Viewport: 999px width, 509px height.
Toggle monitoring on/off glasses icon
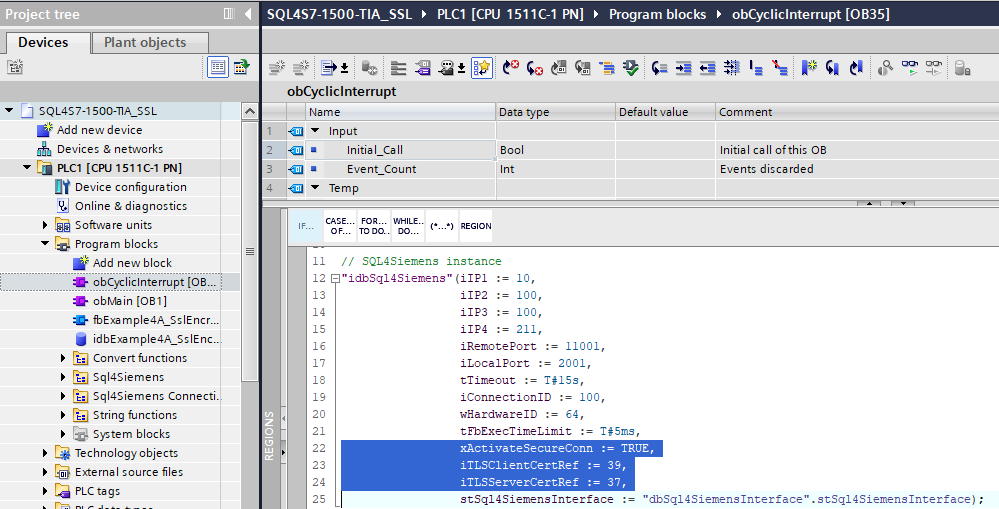(910, 67)
